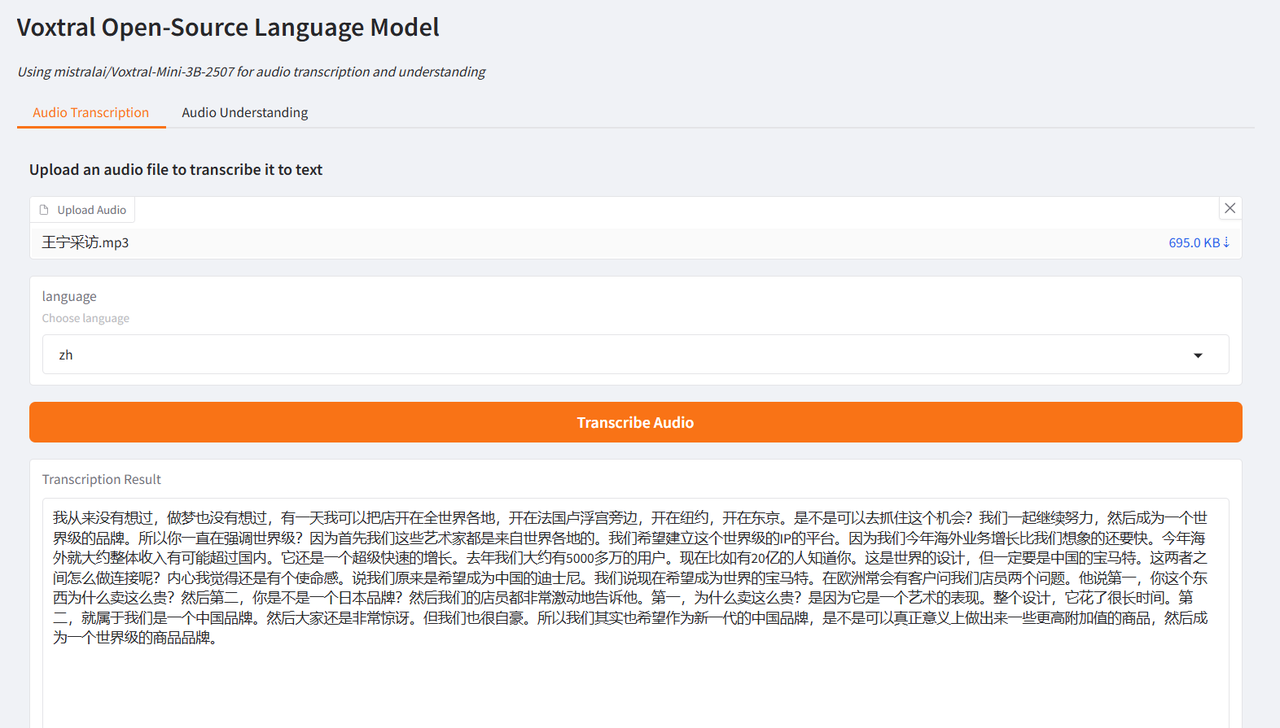Click the Voxtral Open-Source Language Model heading
Image resolution: width=1280 pixels, height=728 pixels.
[x=228, y=27]
